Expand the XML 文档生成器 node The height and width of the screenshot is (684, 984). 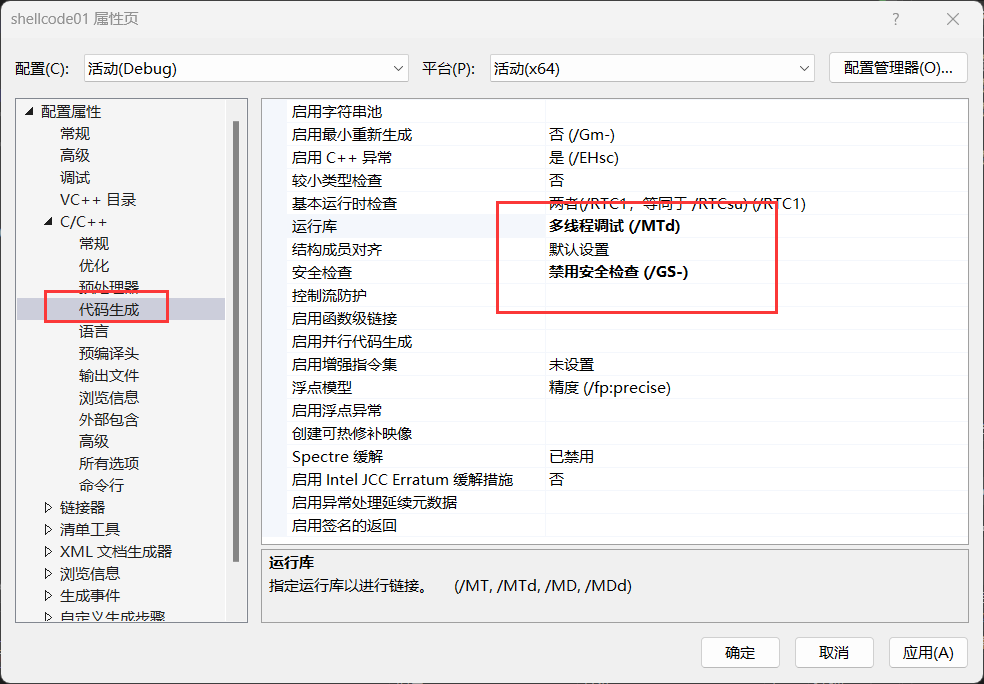click(x=48, y=551)
